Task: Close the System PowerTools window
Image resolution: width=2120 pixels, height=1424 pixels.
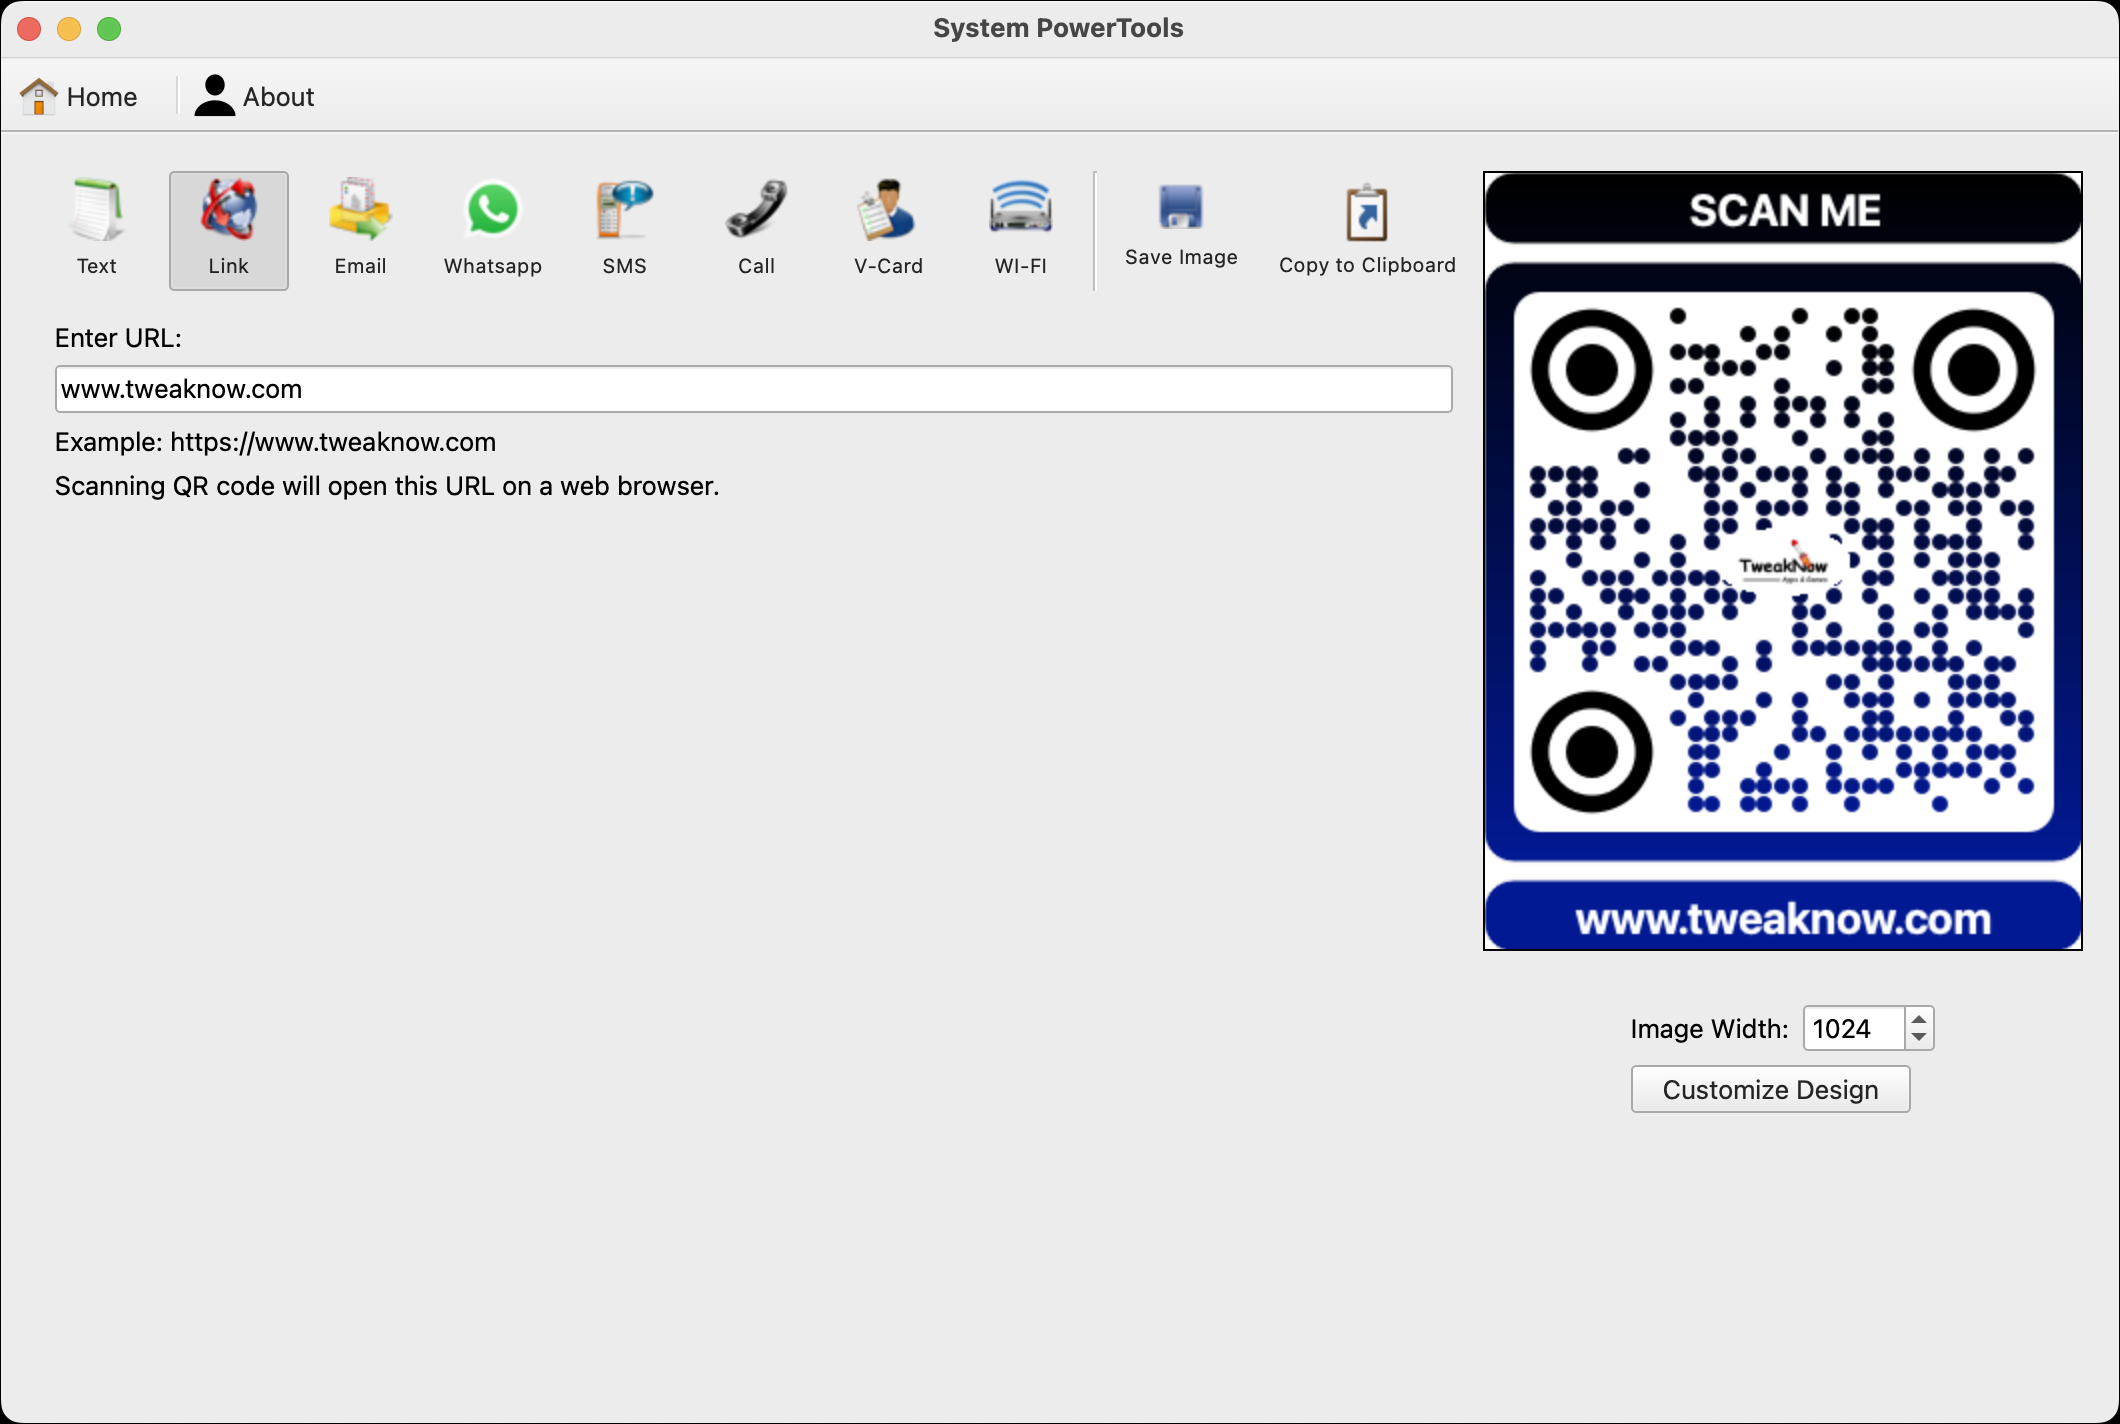Action: point(29,29)
